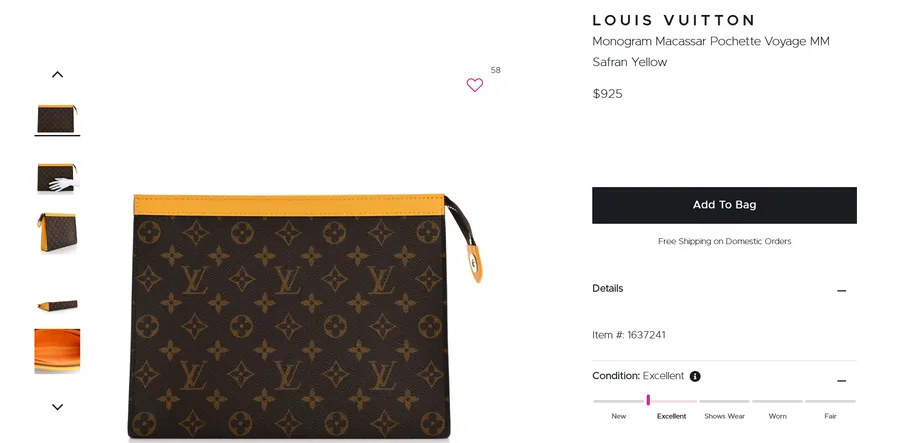Click the Shows Wear condition segment
Image resolution: width=900 pixels, height=443 pixels.
tap(724, 401)
